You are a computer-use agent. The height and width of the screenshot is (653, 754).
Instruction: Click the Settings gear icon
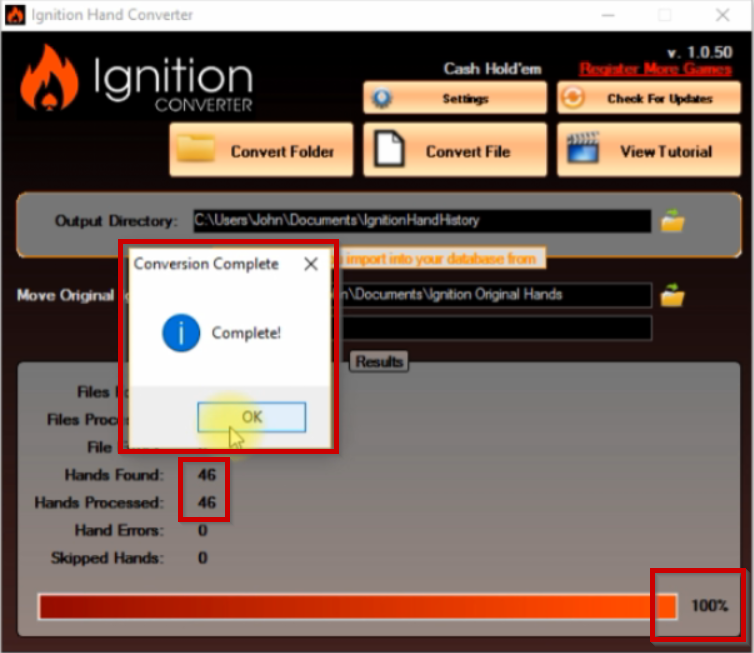pyautogui.click(x=382, y=98)
